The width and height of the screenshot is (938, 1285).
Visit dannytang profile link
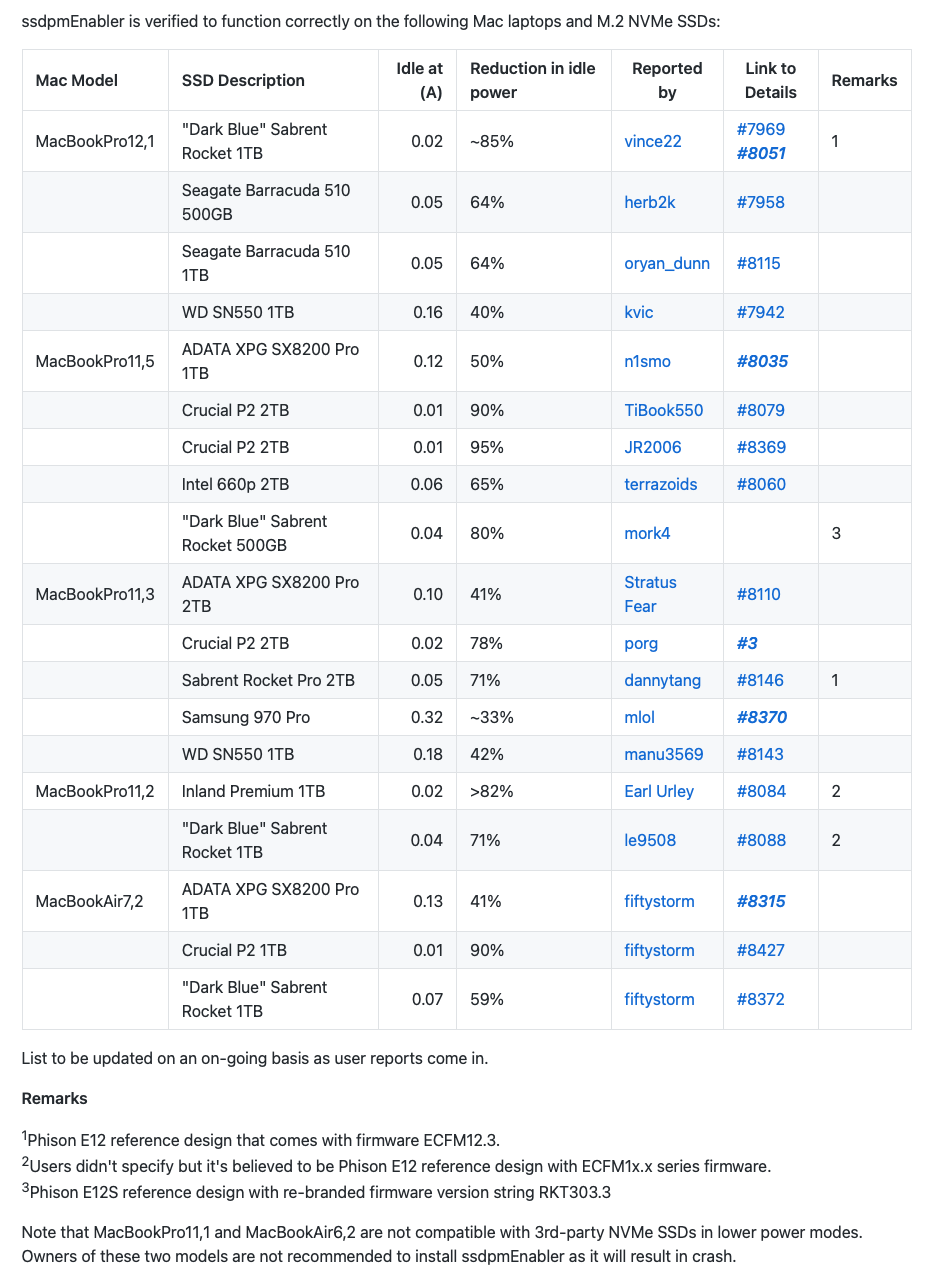click(x=663, y=680)
